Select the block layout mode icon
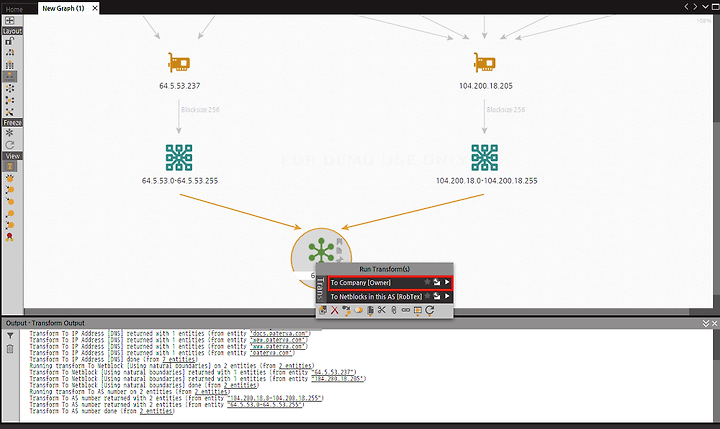The width and height of the screenshot is (720, 429). [10, 52]
